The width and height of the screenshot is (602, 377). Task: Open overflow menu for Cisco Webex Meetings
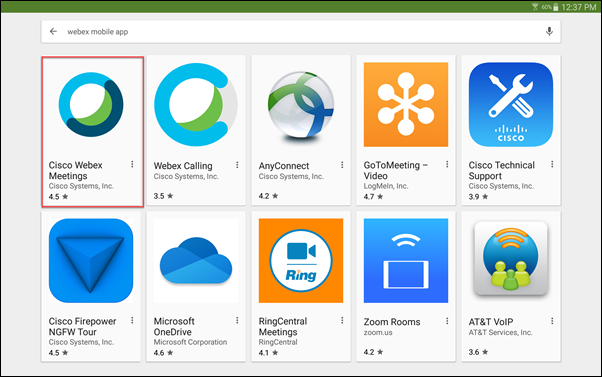[x=132, y=164]
